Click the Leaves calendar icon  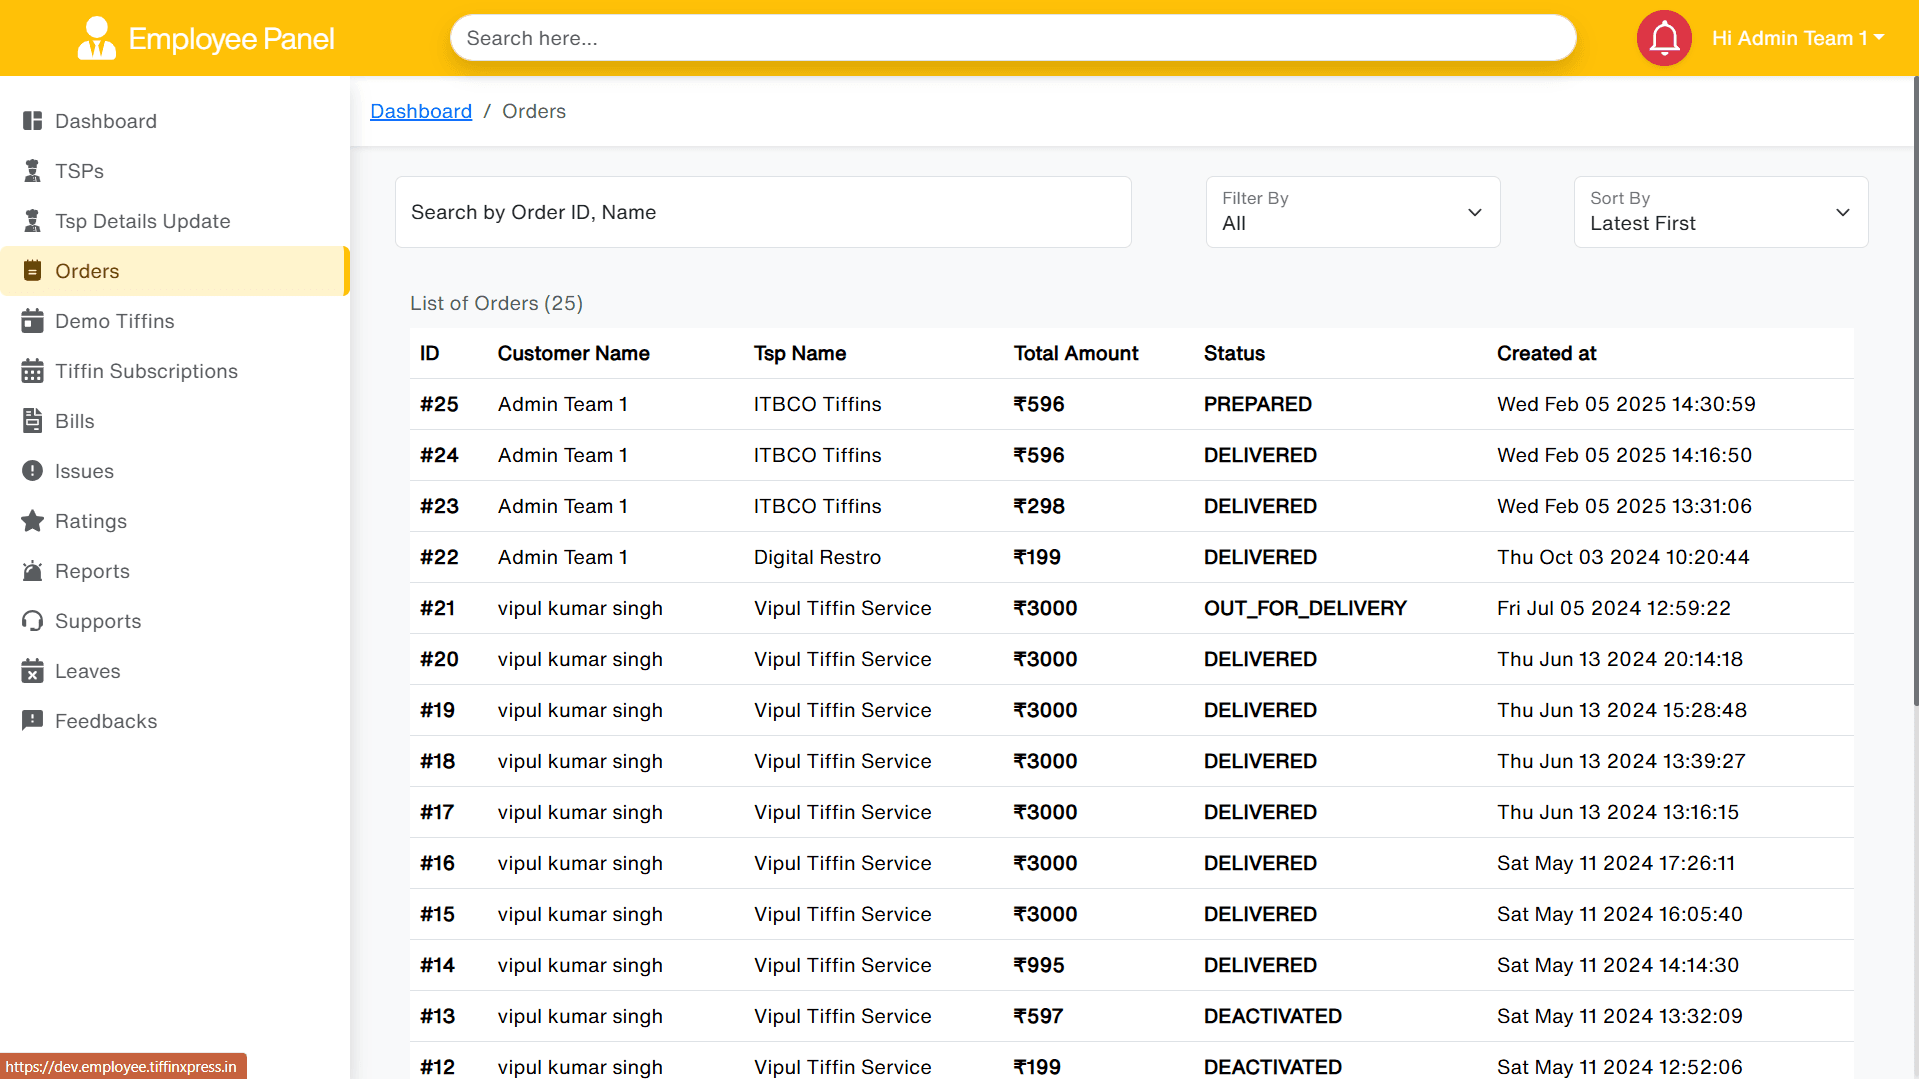[x=32, y=671]
